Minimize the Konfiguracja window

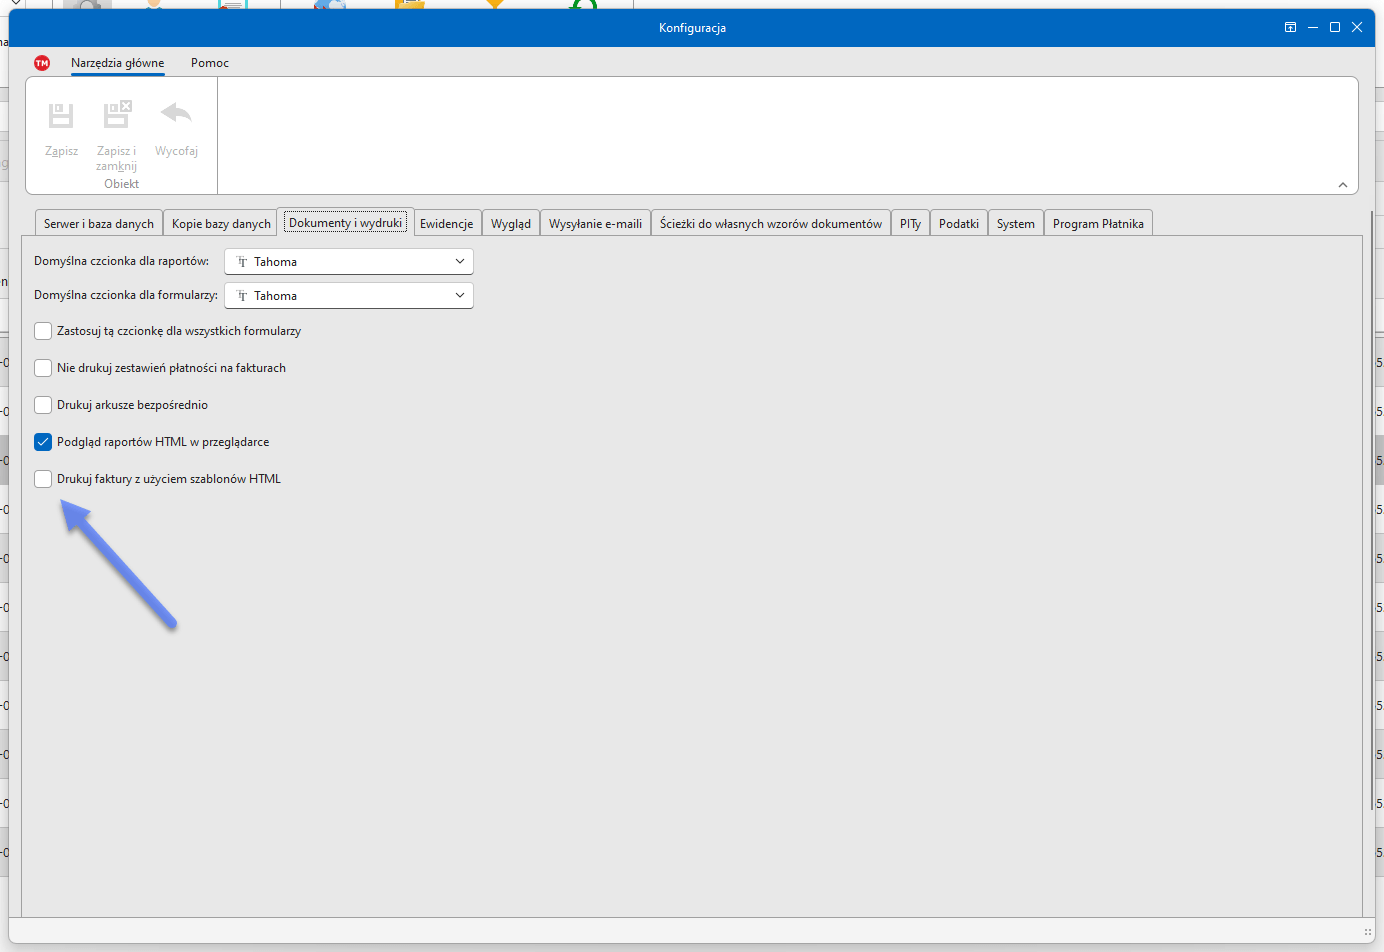[x=1312, y=28]
